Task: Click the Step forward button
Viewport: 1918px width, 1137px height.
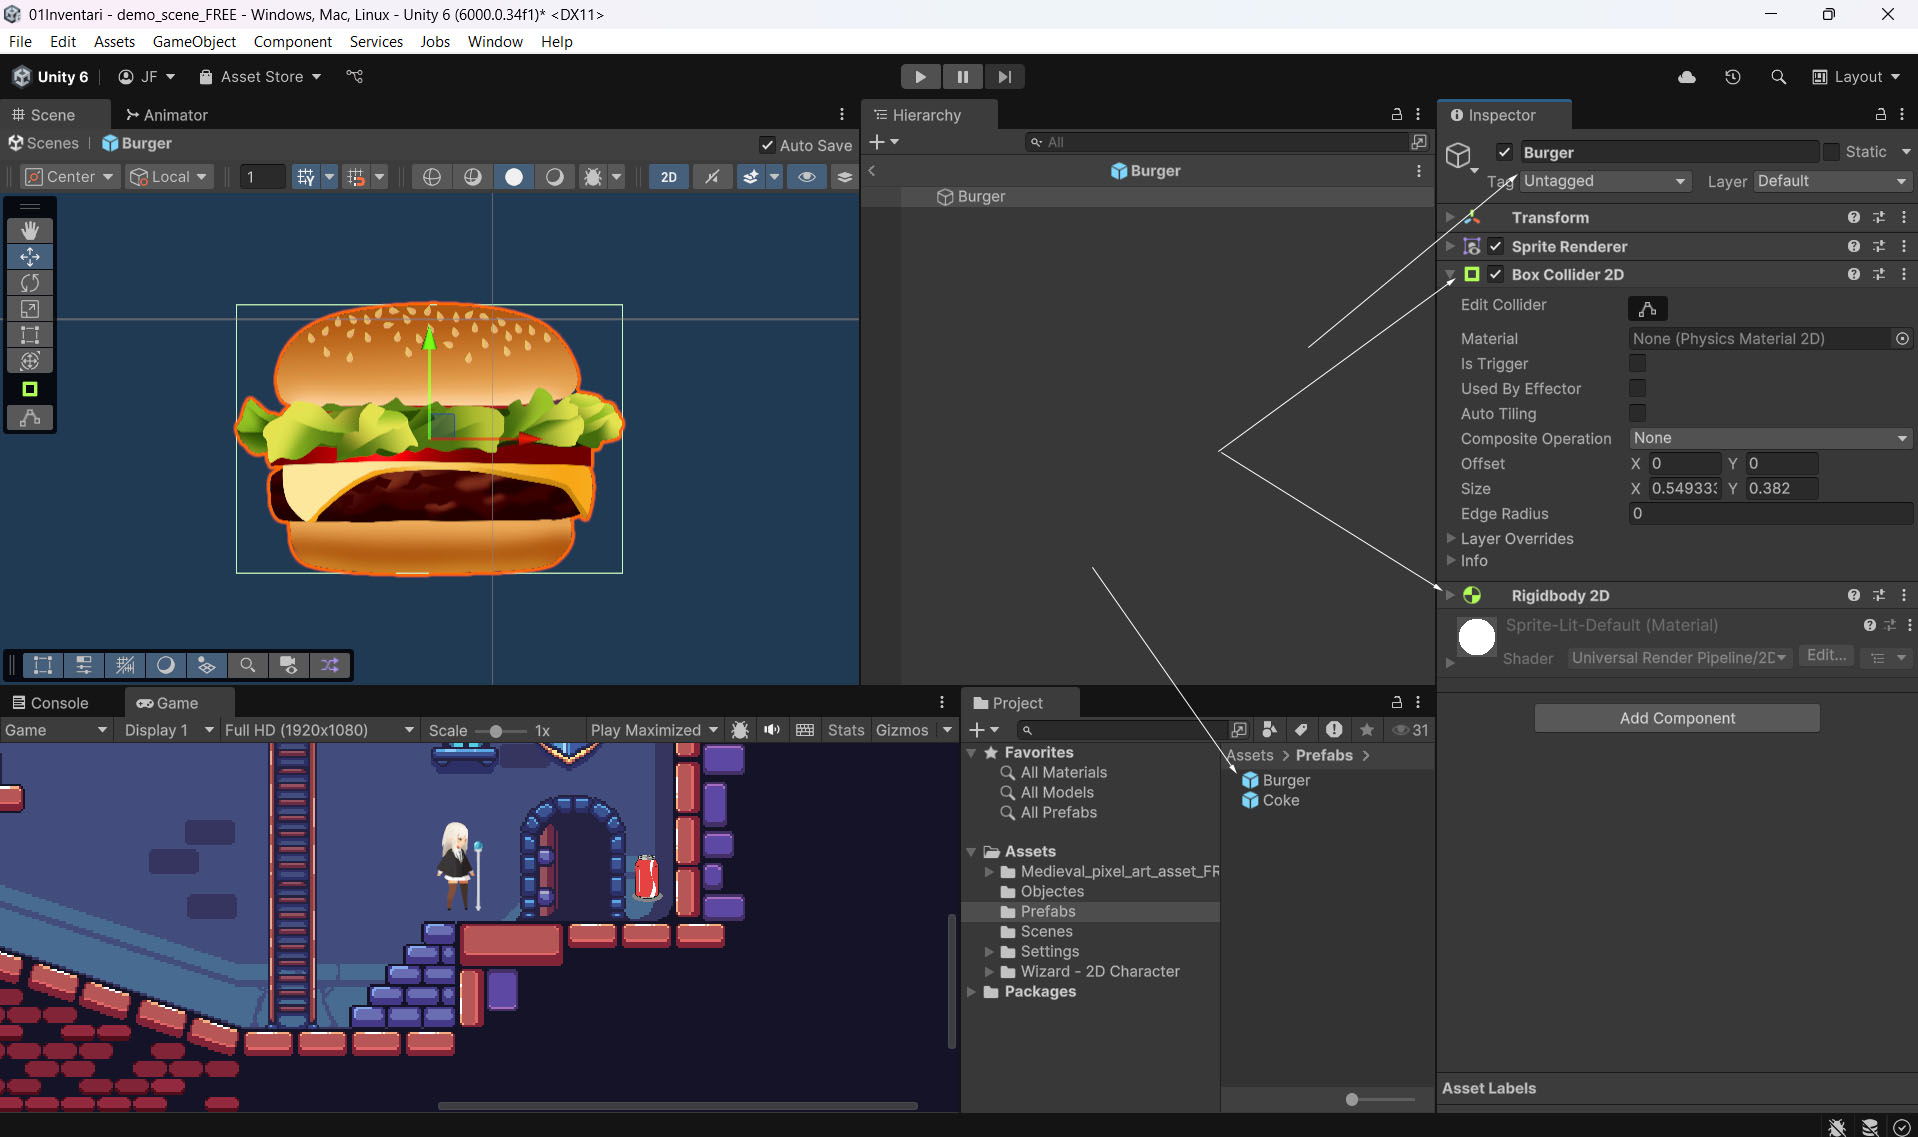Action: click(1004, 77)
